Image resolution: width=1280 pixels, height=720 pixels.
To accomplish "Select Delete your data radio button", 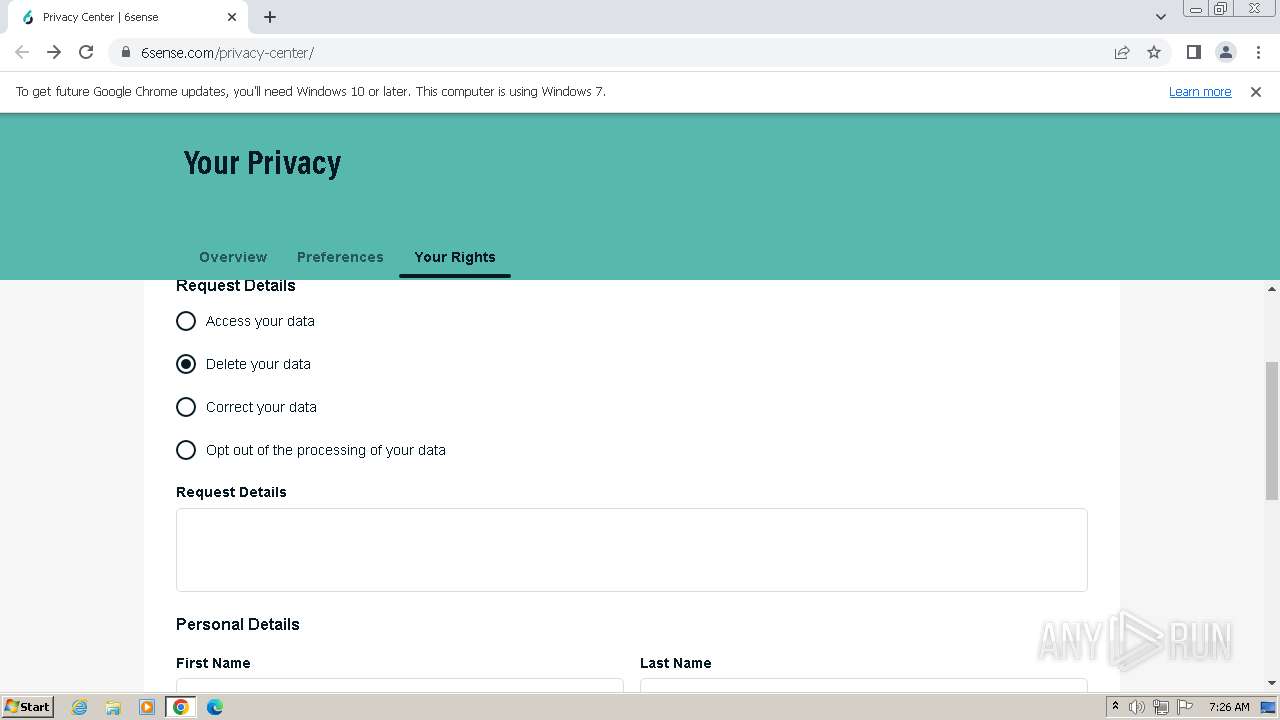I will pyautogui.click(x=186, y=364).
